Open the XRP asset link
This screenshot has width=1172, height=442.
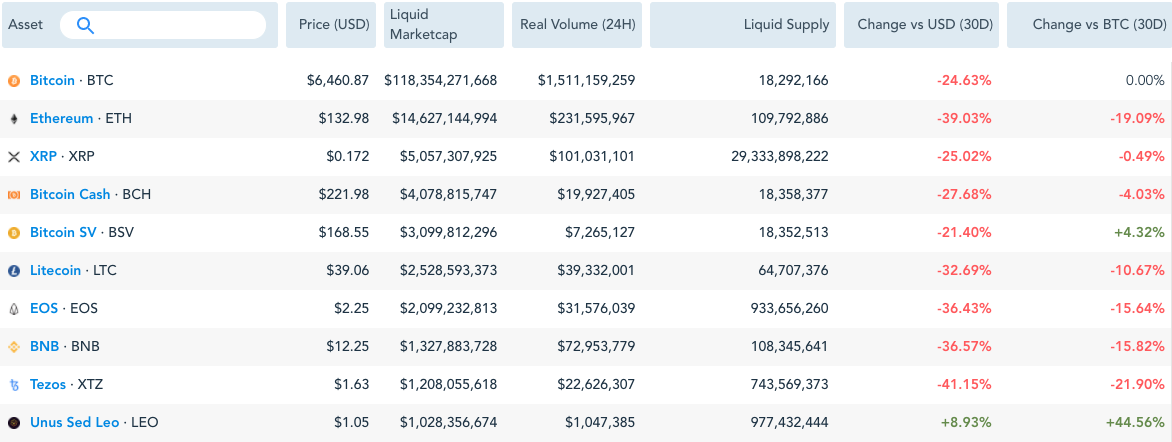click(43, 156)
